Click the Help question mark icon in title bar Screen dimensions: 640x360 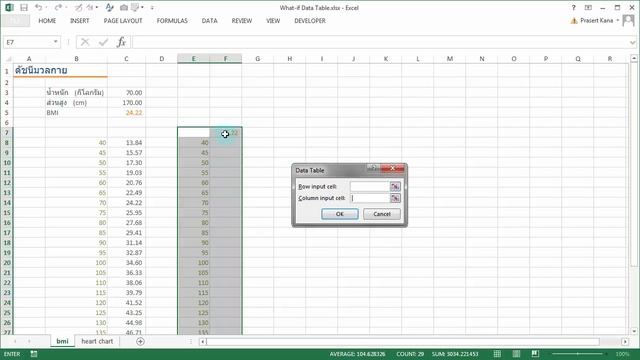(573, 8)
